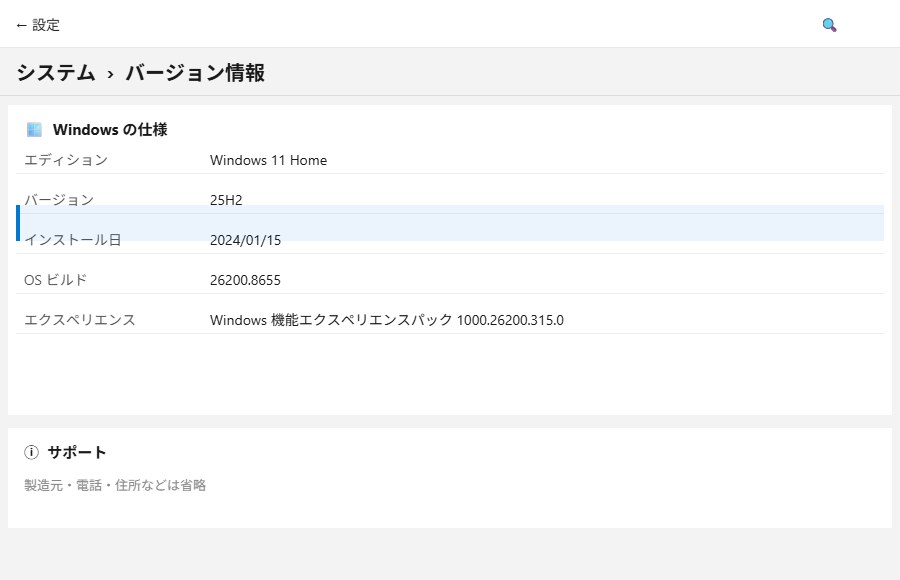Click the install date 2024/01/15

point(246,240)
